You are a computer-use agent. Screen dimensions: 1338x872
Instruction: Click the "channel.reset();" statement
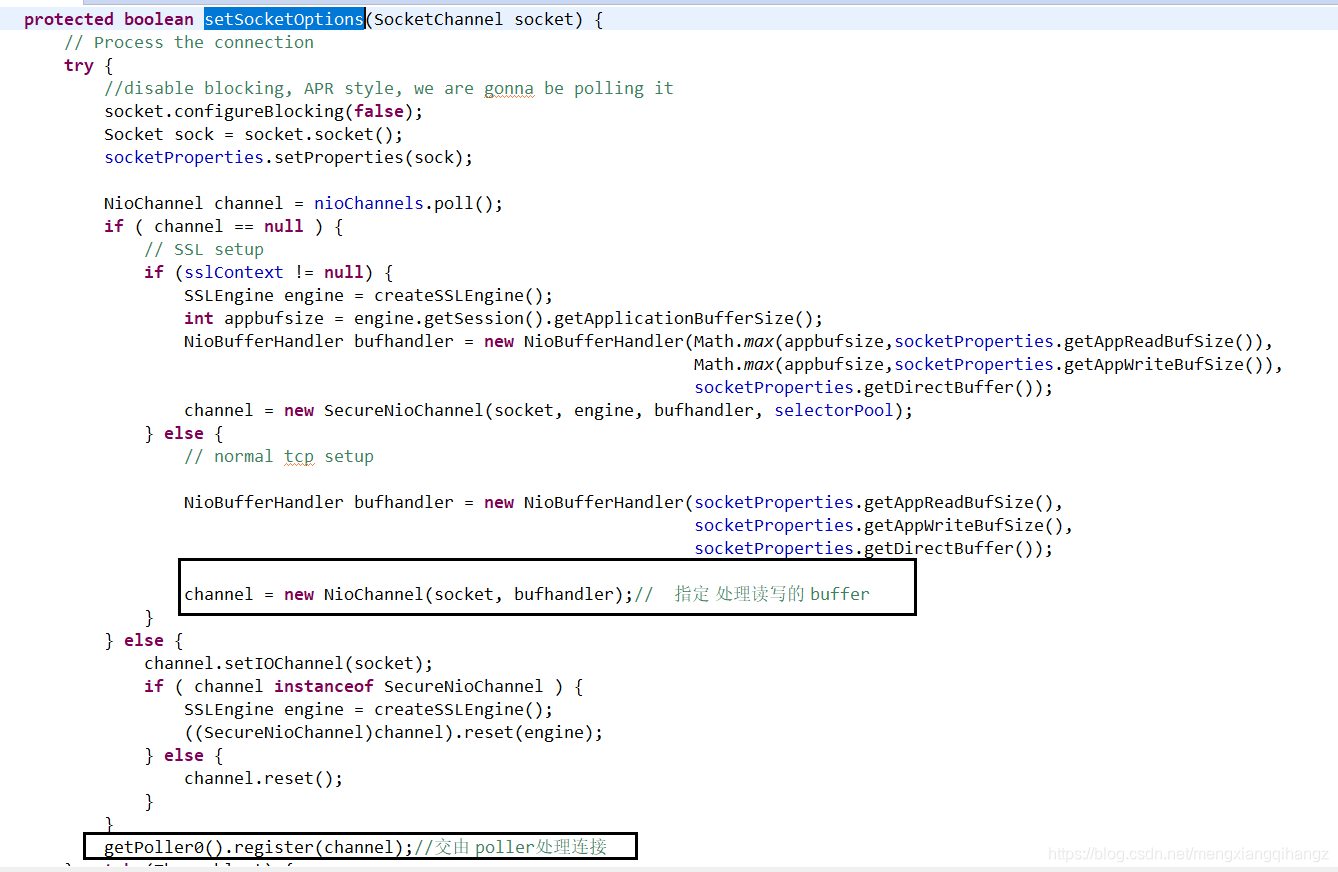[264, 778]
